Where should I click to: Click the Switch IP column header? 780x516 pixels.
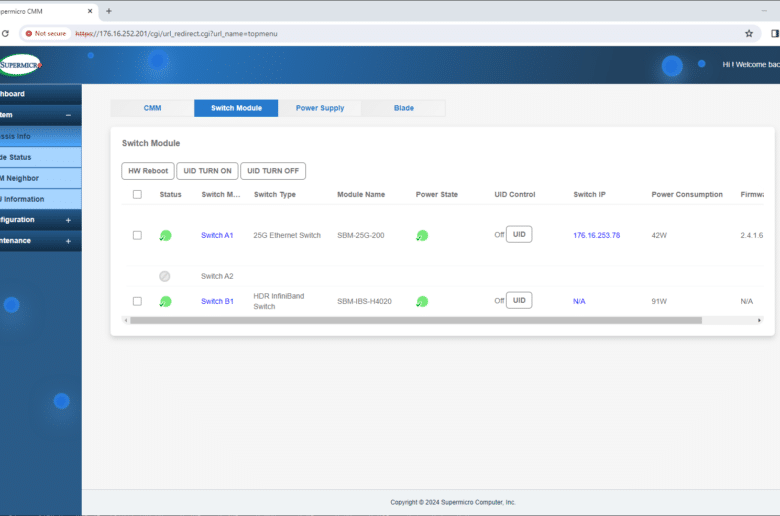tap(589, 195)
